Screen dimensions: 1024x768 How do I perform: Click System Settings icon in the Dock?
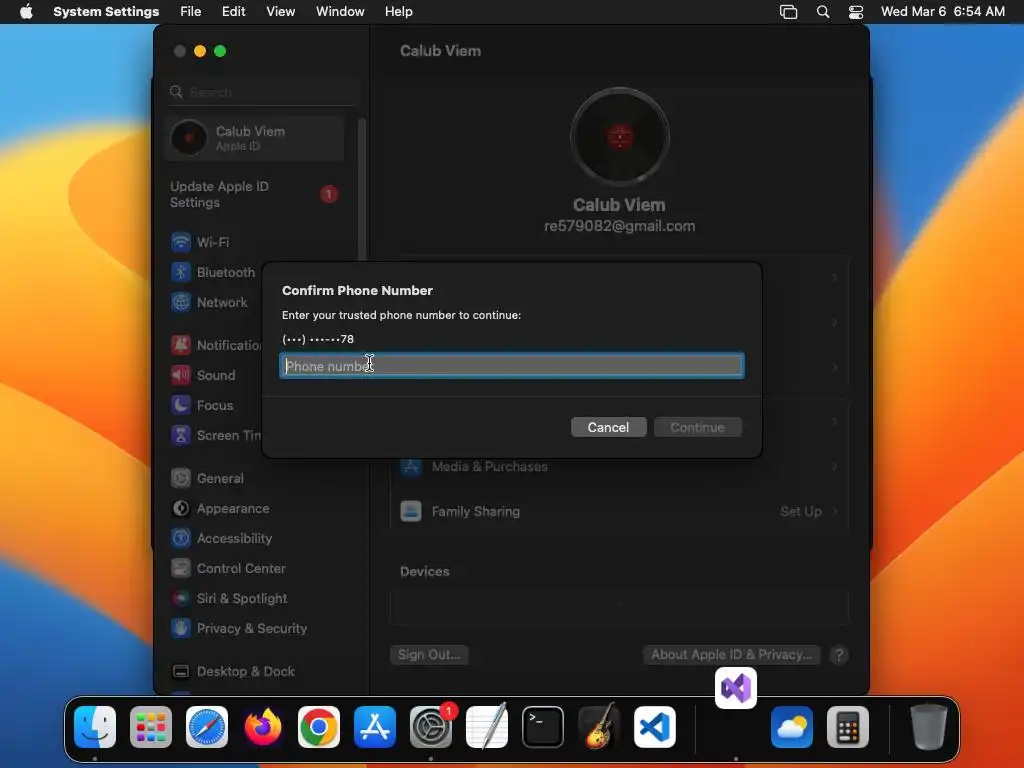tap(431, 727)
